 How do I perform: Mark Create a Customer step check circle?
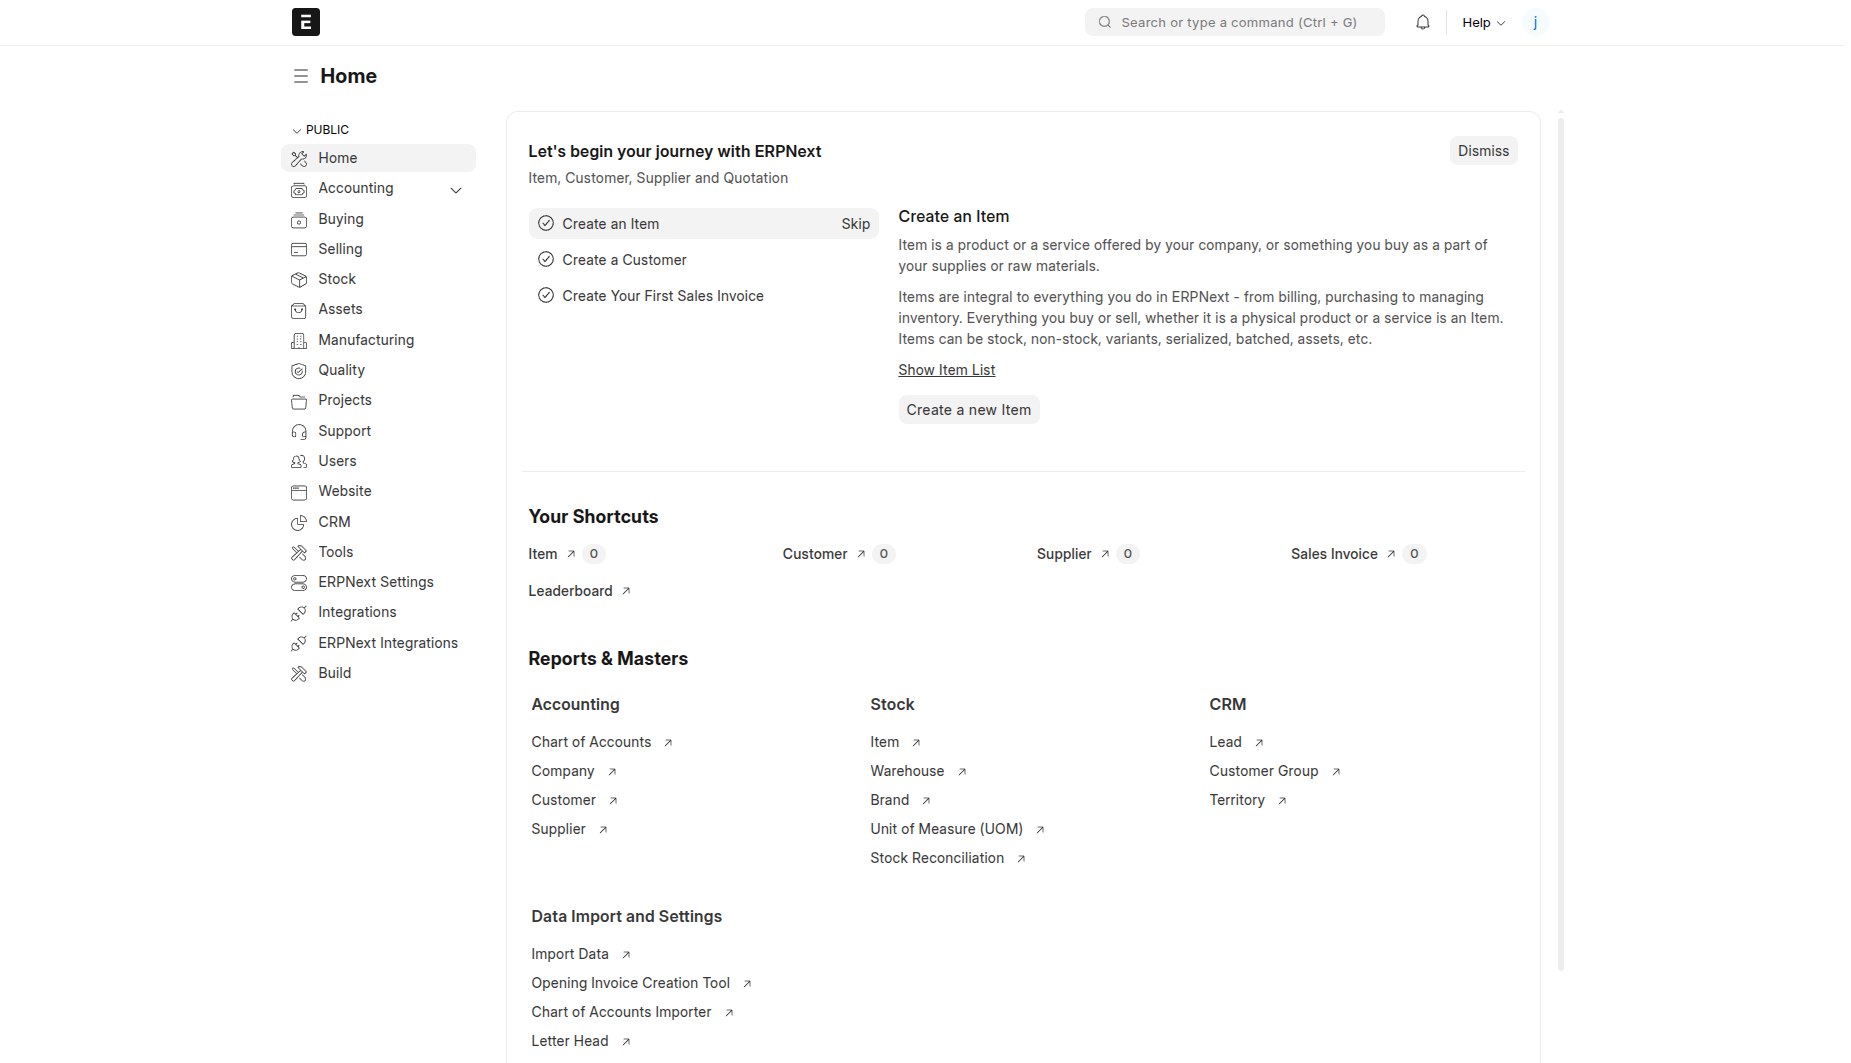tap(546, 260)
